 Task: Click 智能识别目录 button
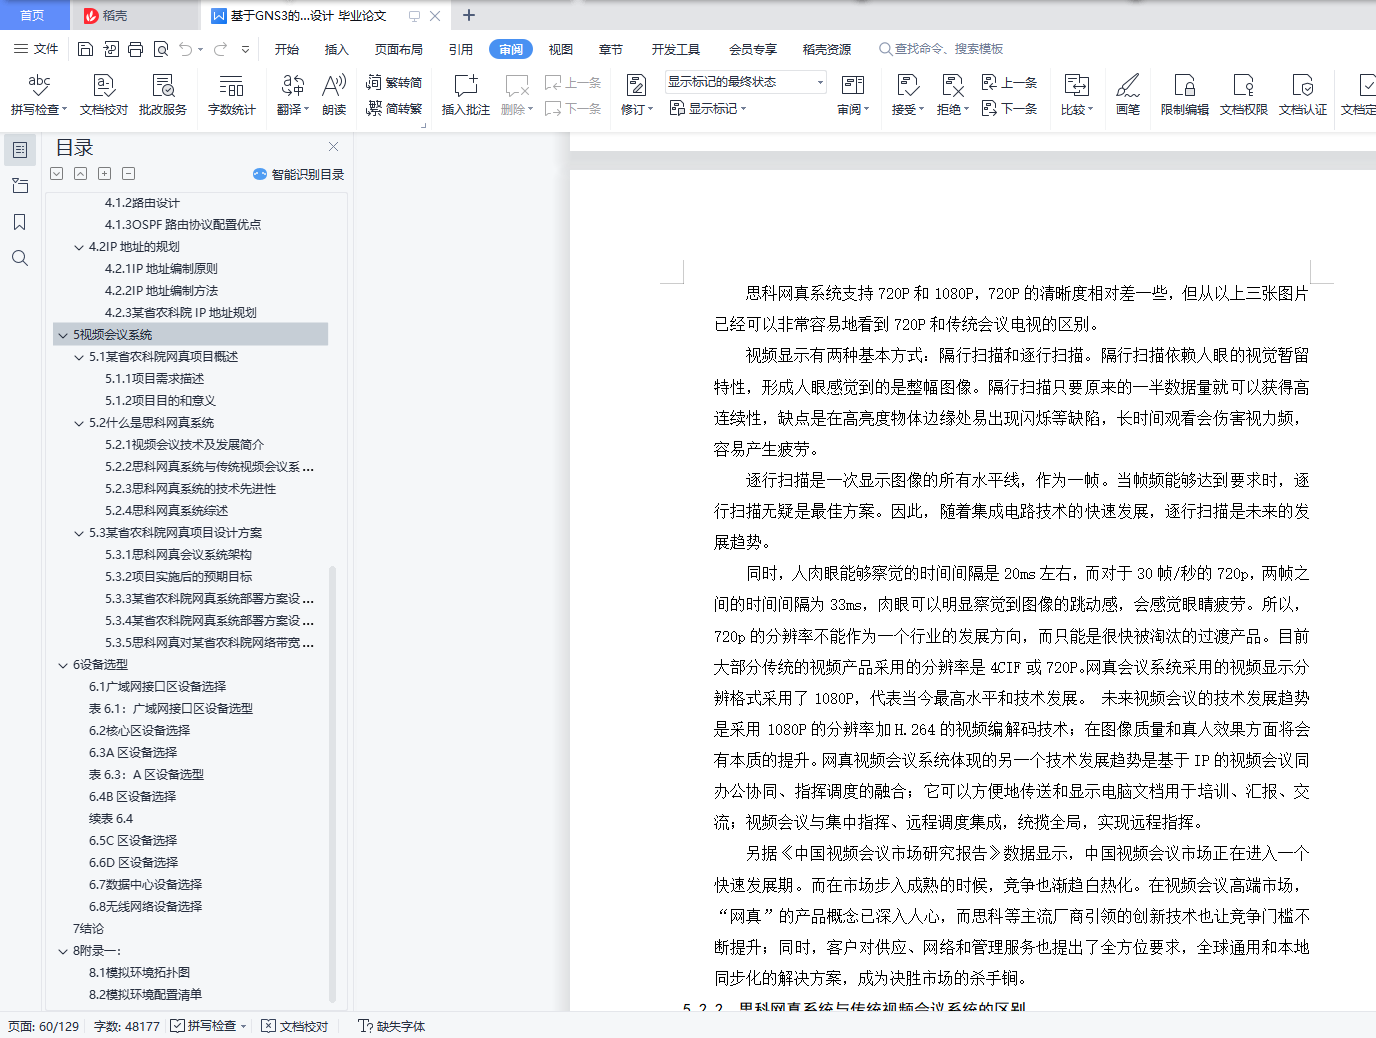[x=299, y=174]
